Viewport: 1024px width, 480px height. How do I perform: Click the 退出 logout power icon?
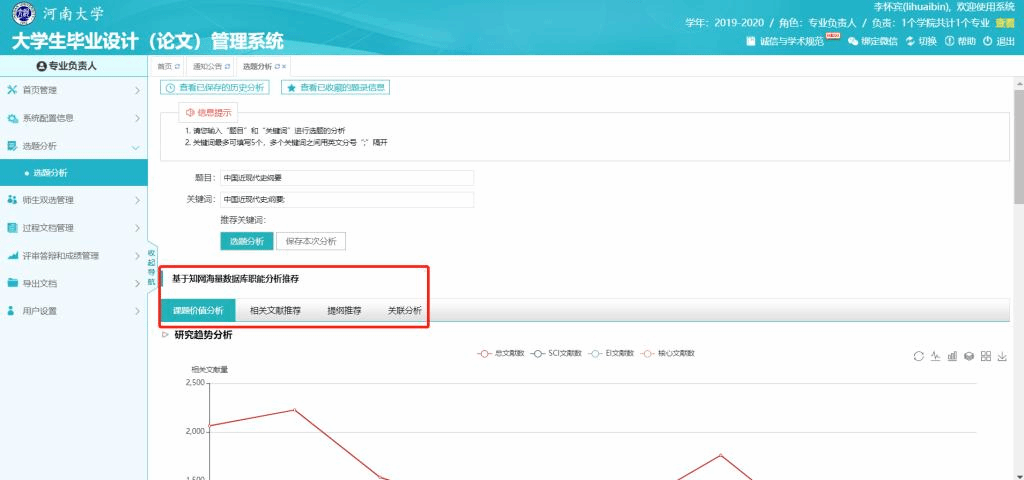click(x=988, y=41)
